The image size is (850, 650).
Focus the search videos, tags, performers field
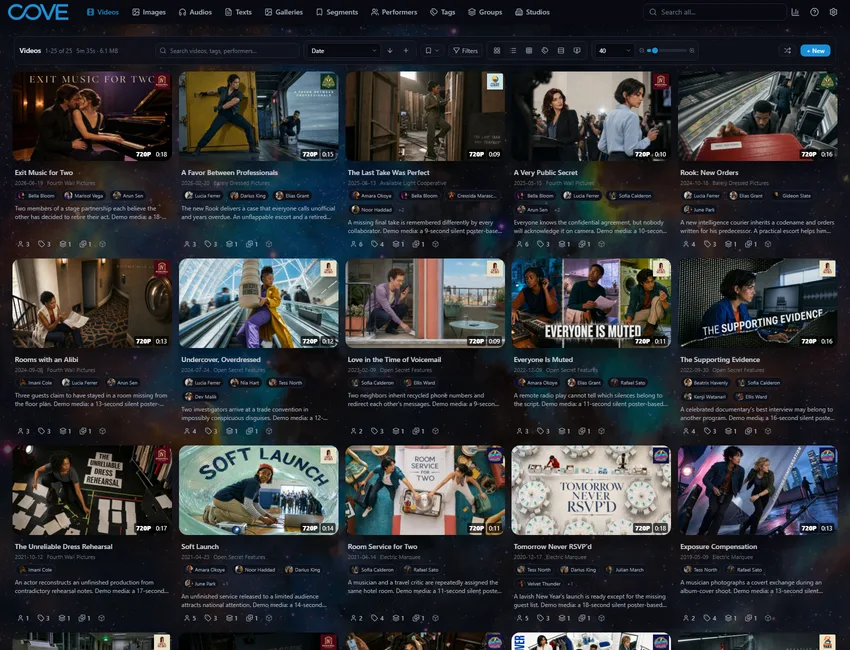(x=227, y=50)
